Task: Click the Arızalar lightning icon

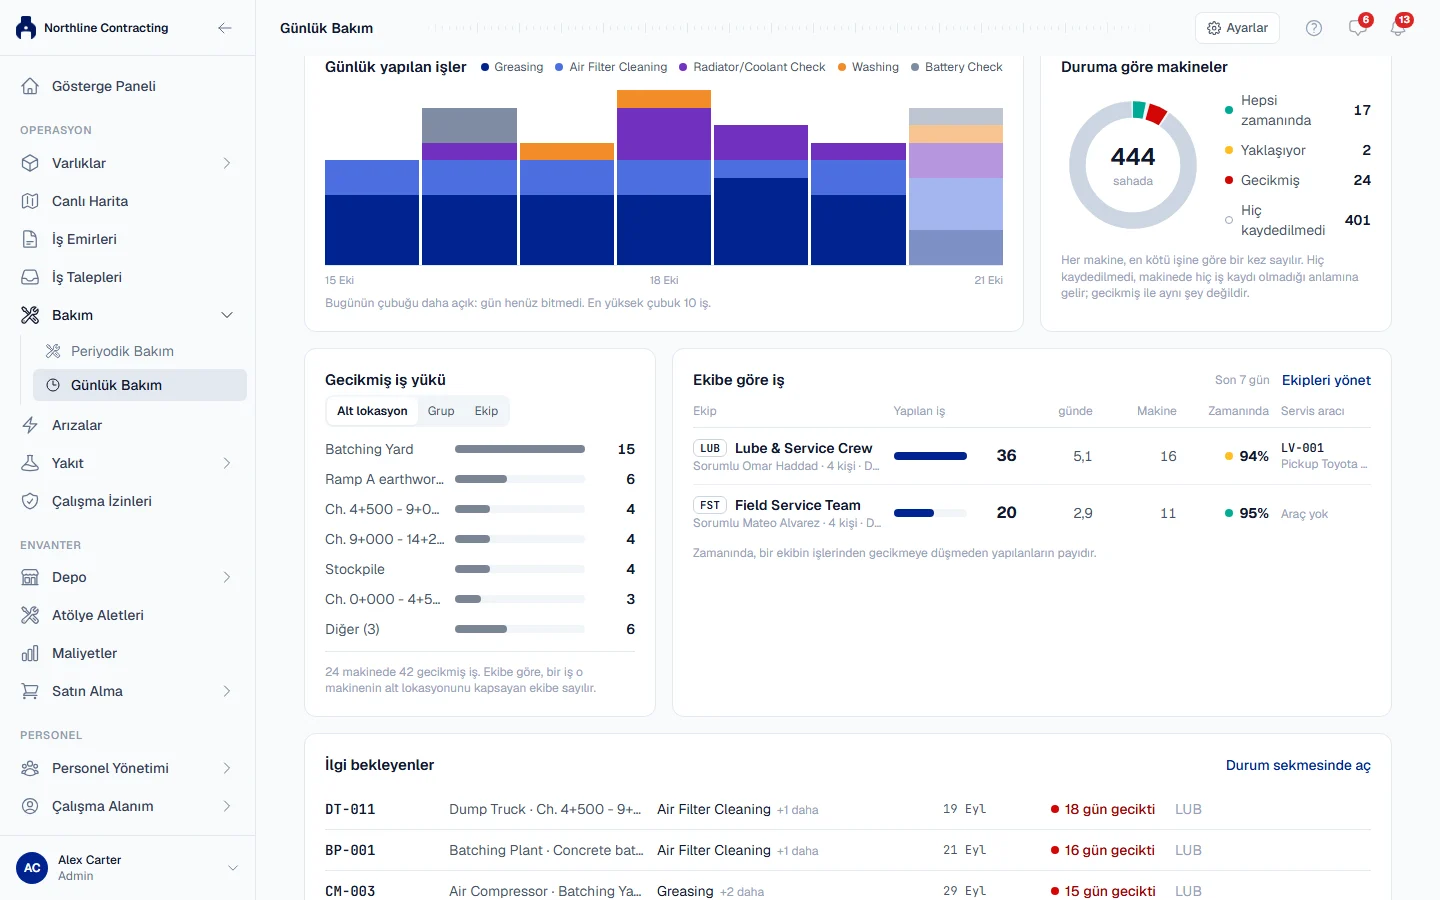Action: pyautogui.click(x=30, y=425)
